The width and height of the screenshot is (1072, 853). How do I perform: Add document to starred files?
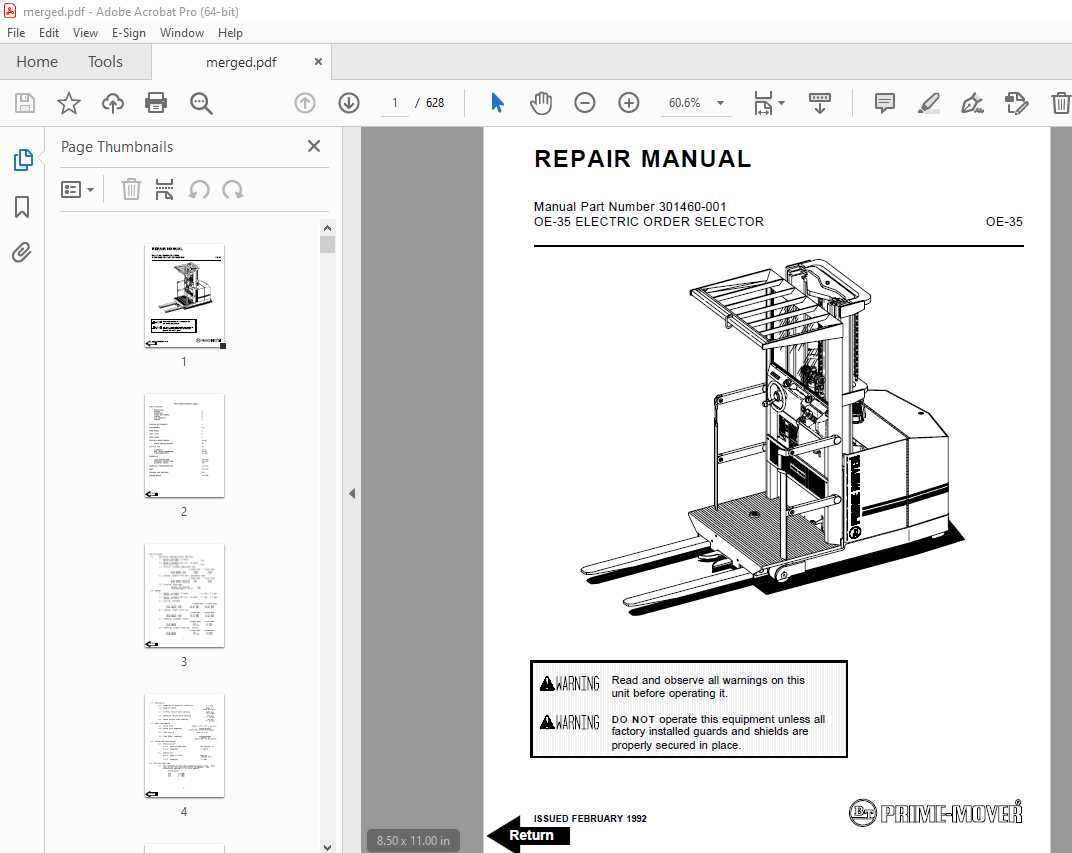pos(68,103)
